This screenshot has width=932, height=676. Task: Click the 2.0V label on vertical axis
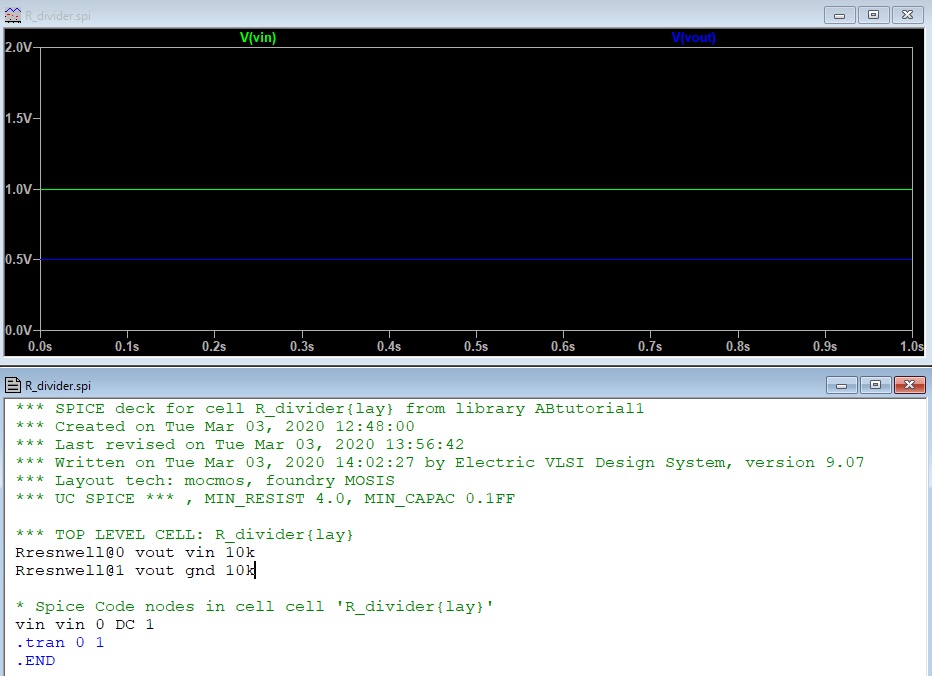pyautogui.click(x=20, y=47)
